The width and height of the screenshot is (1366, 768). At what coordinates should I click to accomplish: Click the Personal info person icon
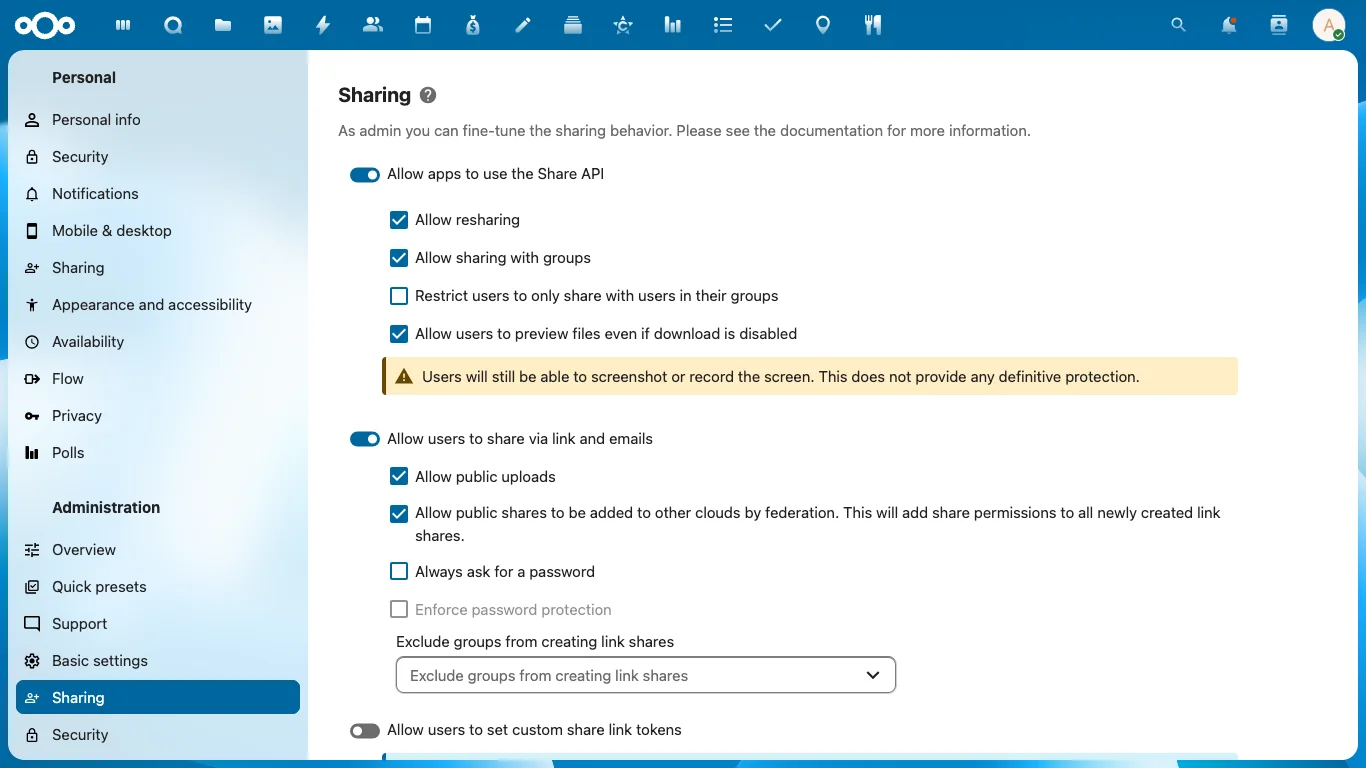tap(32, 120)
